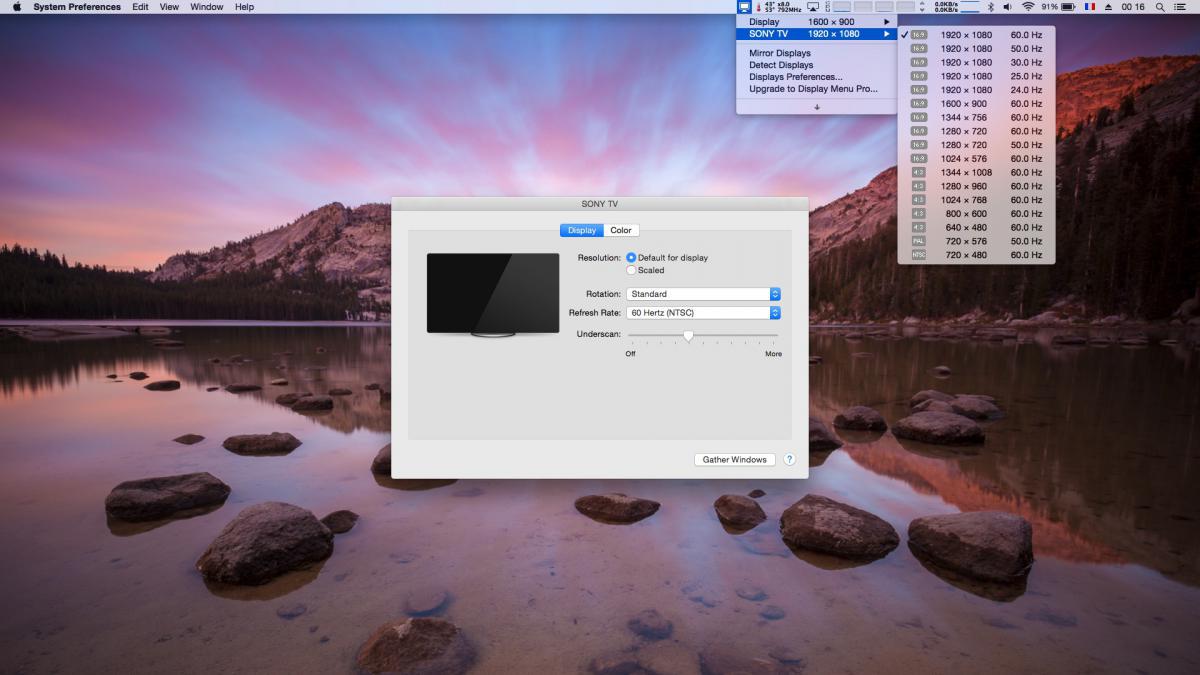Screen dimensions: 1200x675
Task: Open the Refresh Rate dropdown
Action: [703, 313]
